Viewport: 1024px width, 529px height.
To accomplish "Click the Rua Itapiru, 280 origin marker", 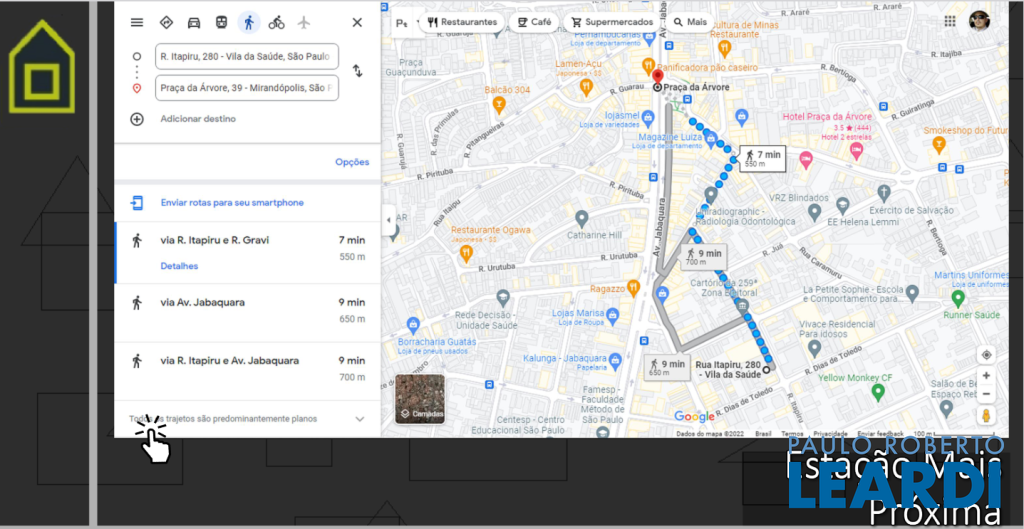I will (x=767, y=369).
